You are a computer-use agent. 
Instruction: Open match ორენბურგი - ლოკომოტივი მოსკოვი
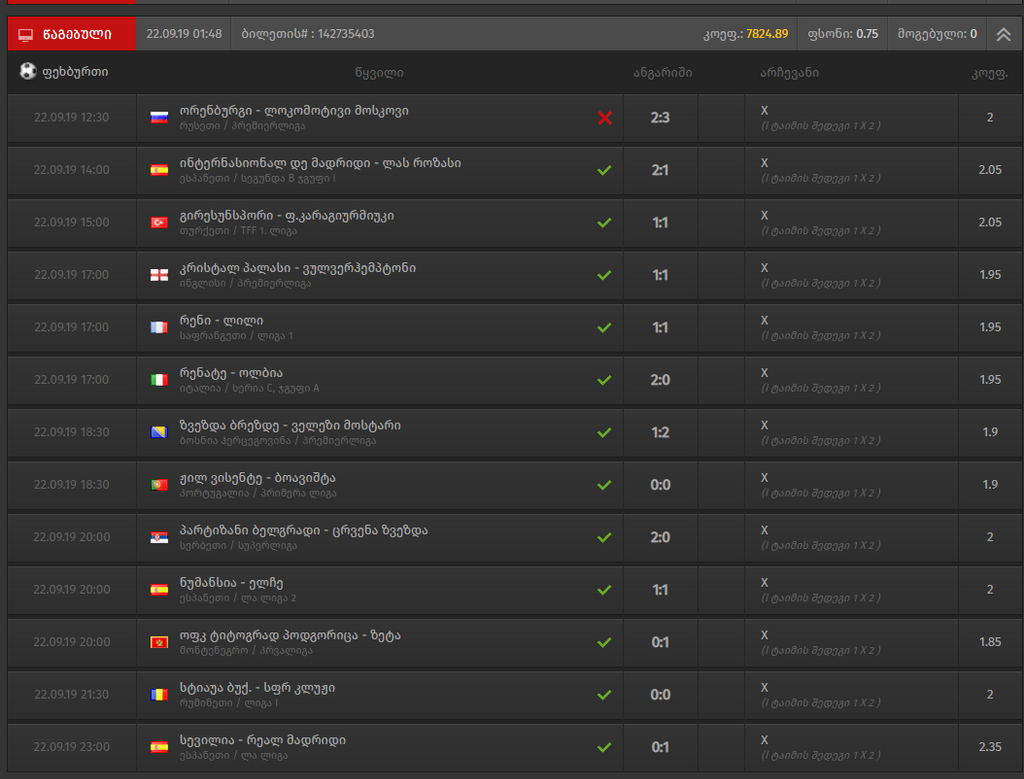click(x=294, y=111)
